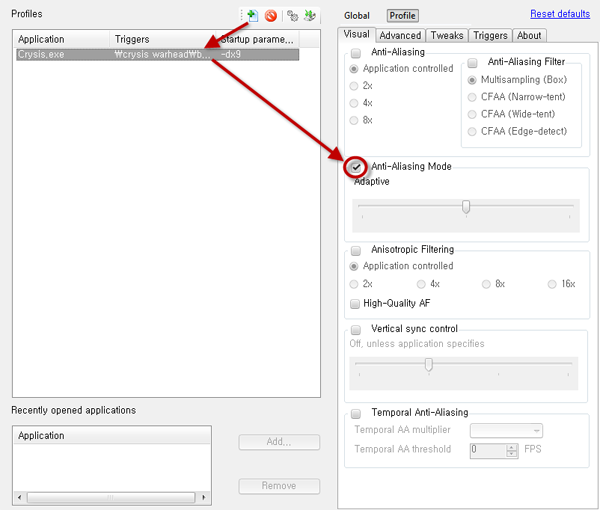This screenshot has height=510, width=600.
Task: Select the Crysis.exe profile row
Action: pos(158,55)
